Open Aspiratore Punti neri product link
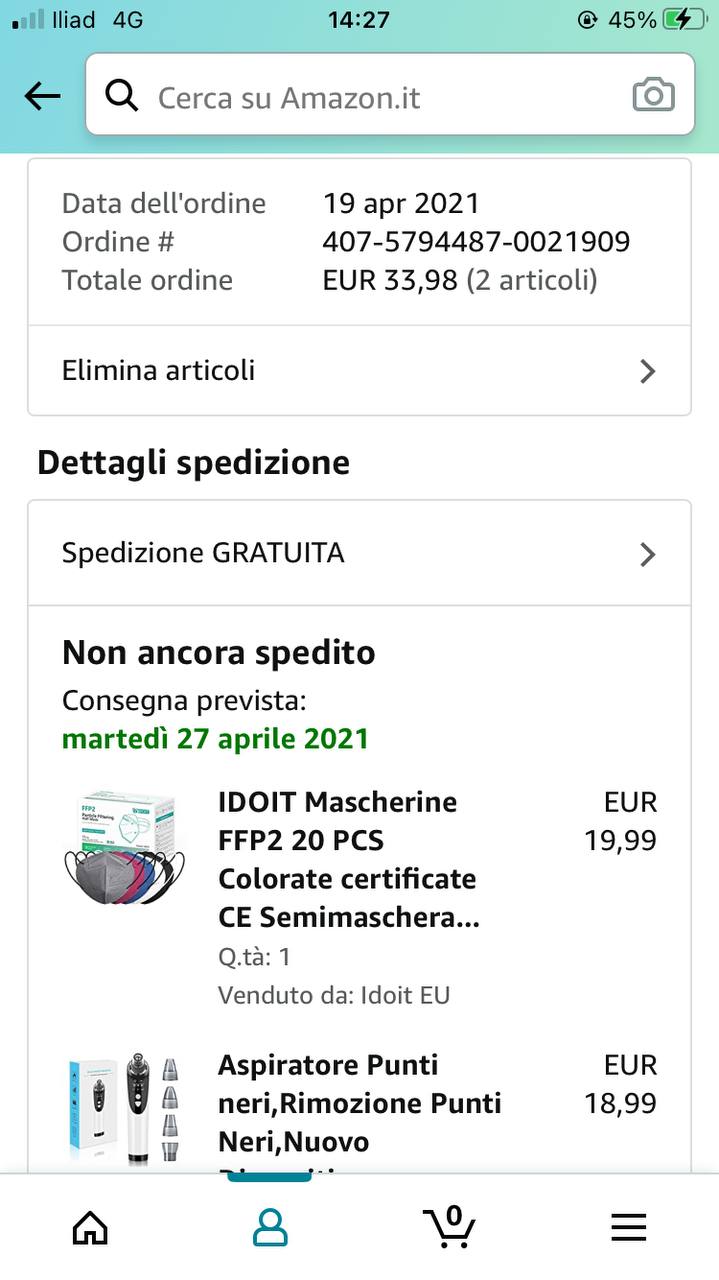 (x=359, y=1103)
